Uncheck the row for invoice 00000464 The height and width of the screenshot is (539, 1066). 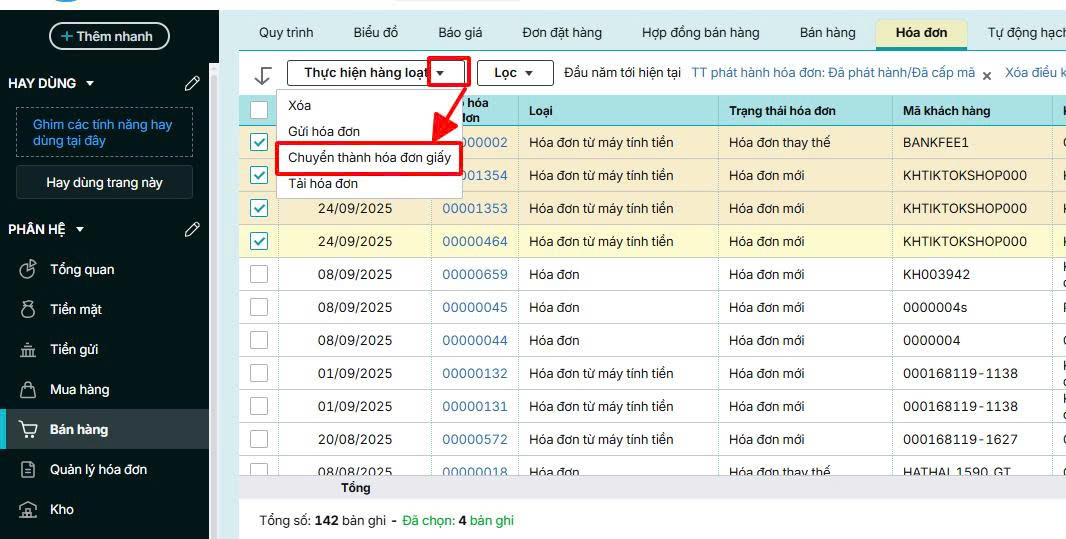click(259, 241)
